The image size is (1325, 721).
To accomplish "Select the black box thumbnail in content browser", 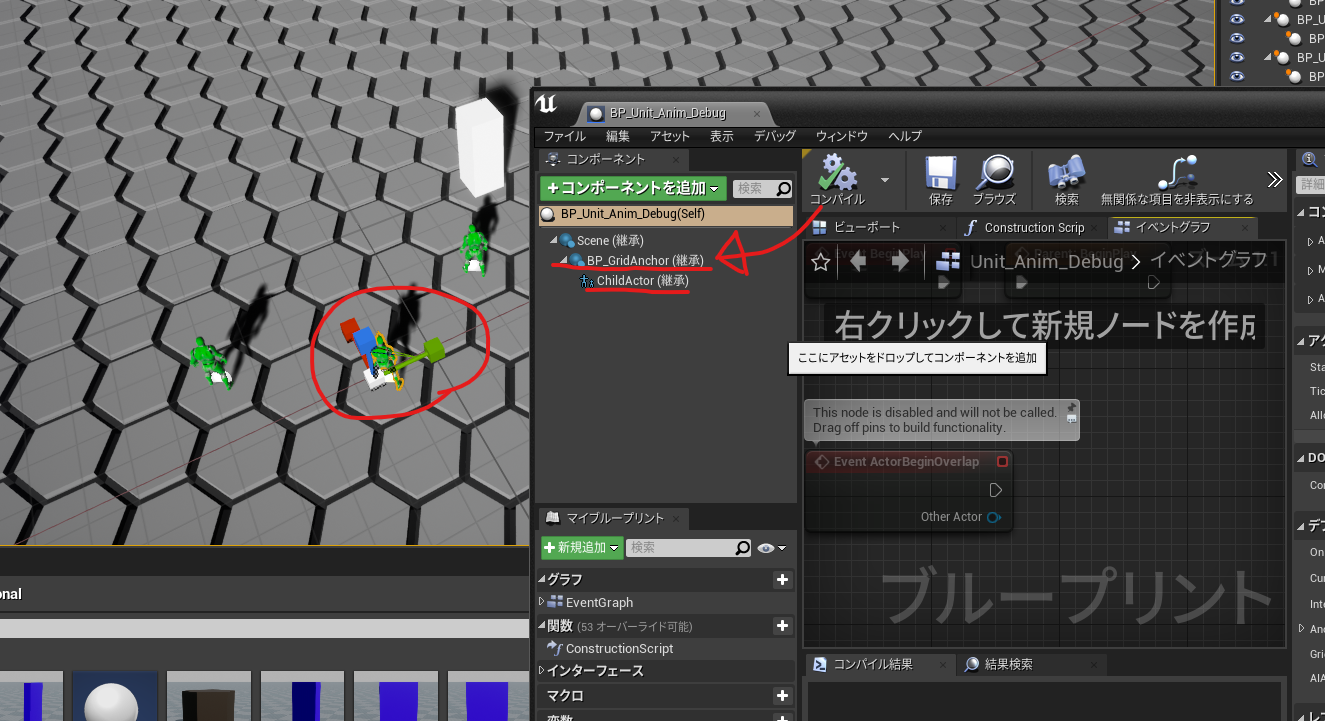I will point(208,697).
